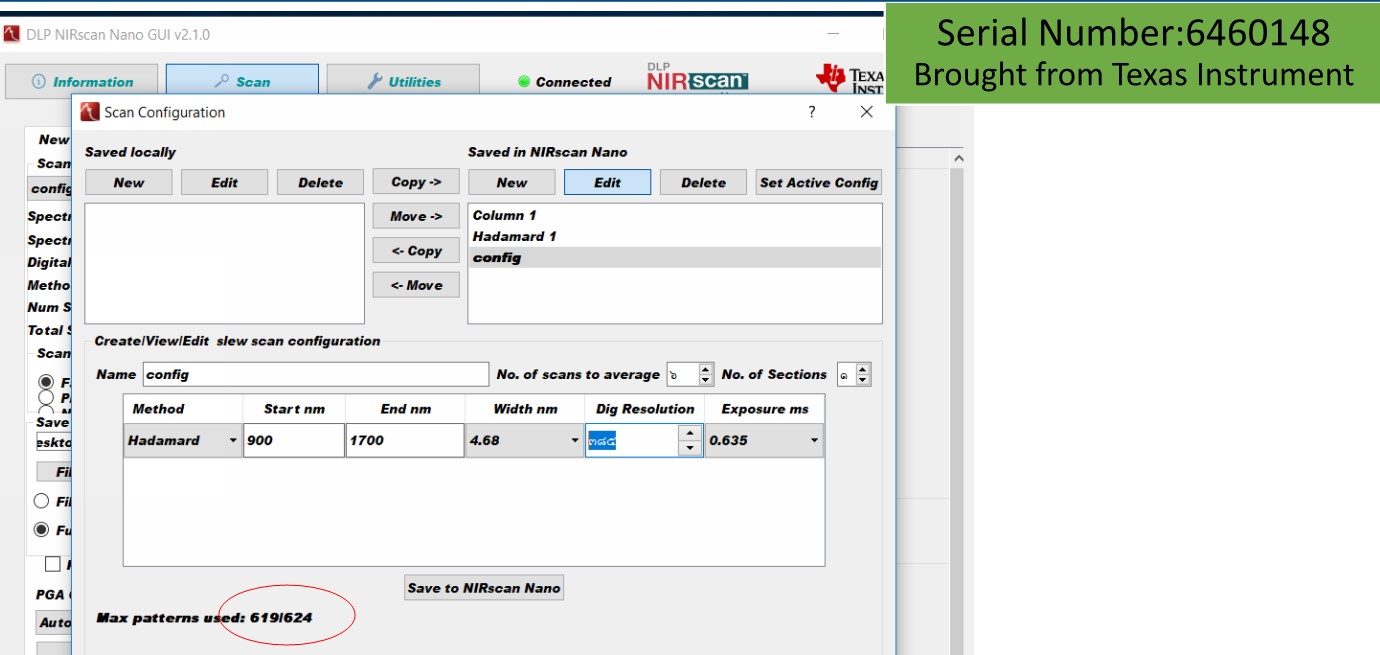The height and width of the screenshot is (655, 1380).
Task: Click the Start nm field showing 900
Action: (x=295, y=440)
